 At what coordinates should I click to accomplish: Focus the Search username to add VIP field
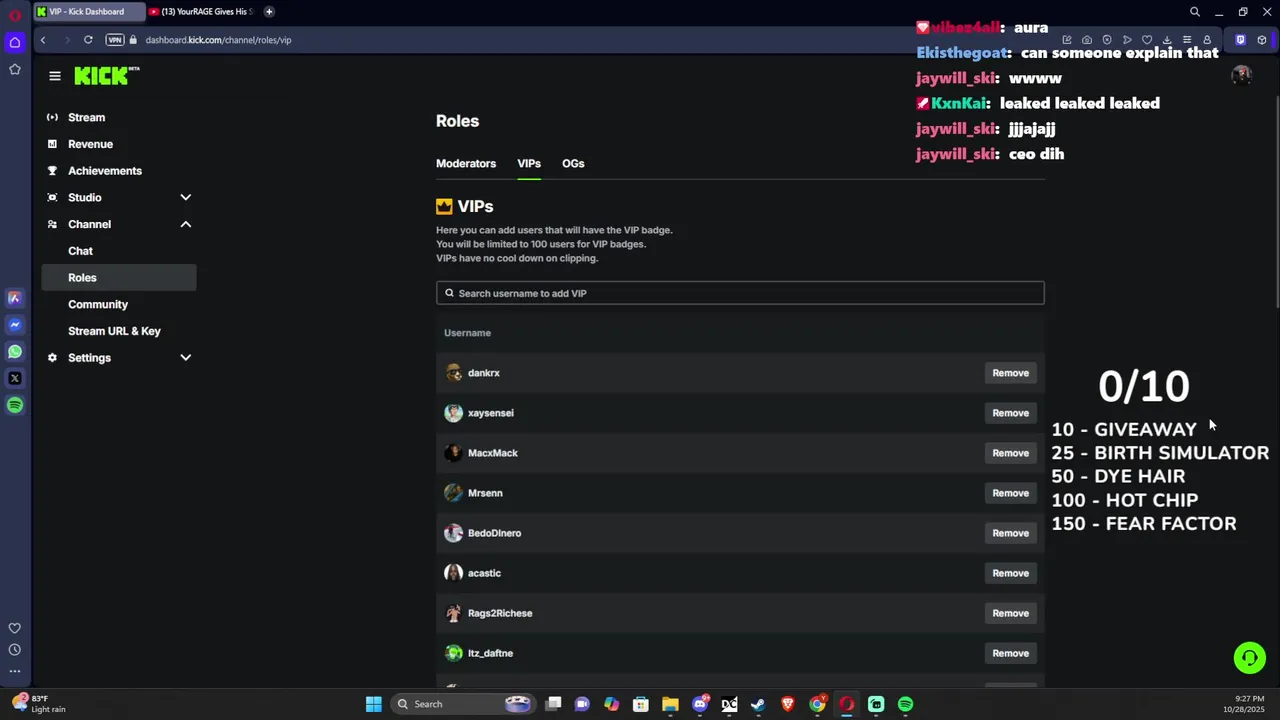coord(740,293)
